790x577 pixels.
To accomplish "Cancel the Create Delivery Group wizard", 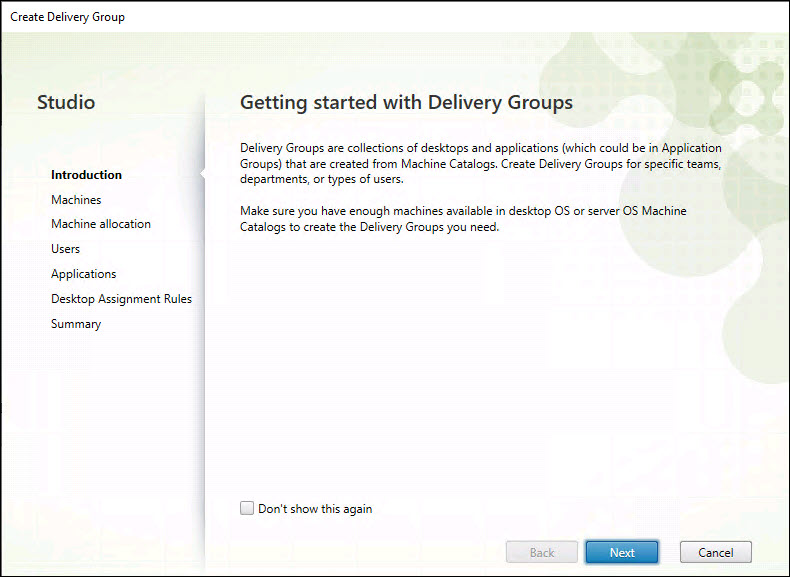I will click(715, 552).
